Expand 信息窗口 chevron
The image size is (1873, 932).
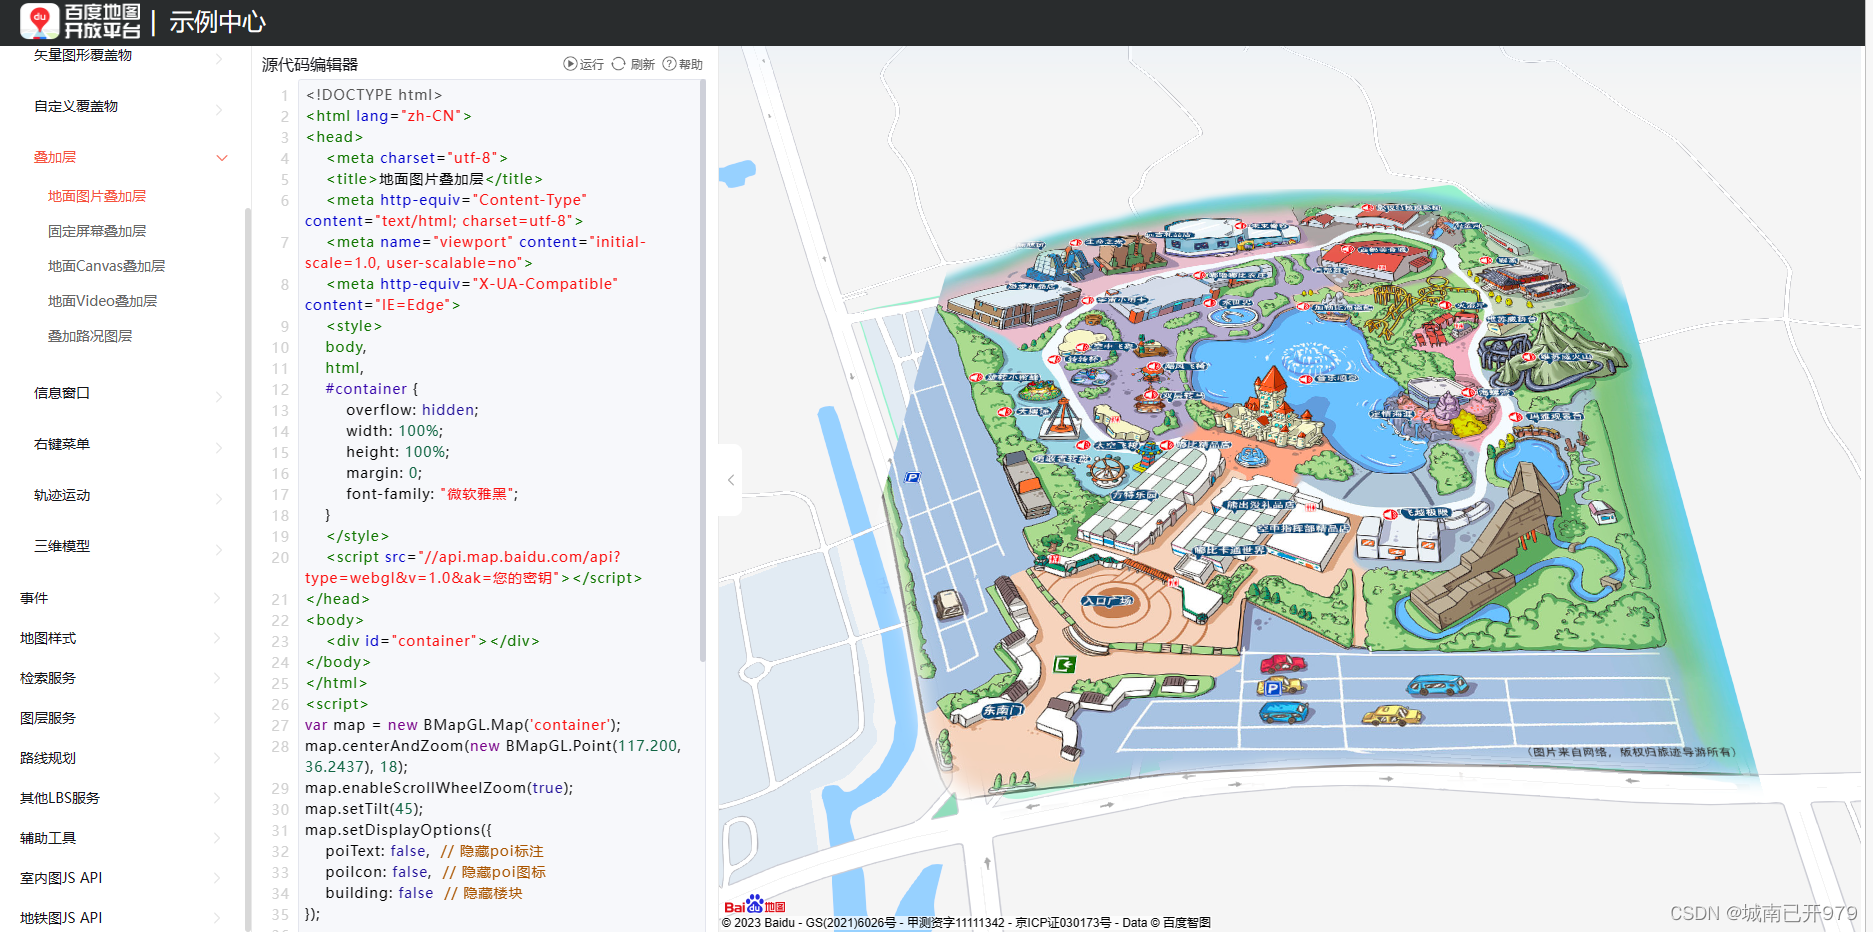pyautogui.click(x=219, y=397)
